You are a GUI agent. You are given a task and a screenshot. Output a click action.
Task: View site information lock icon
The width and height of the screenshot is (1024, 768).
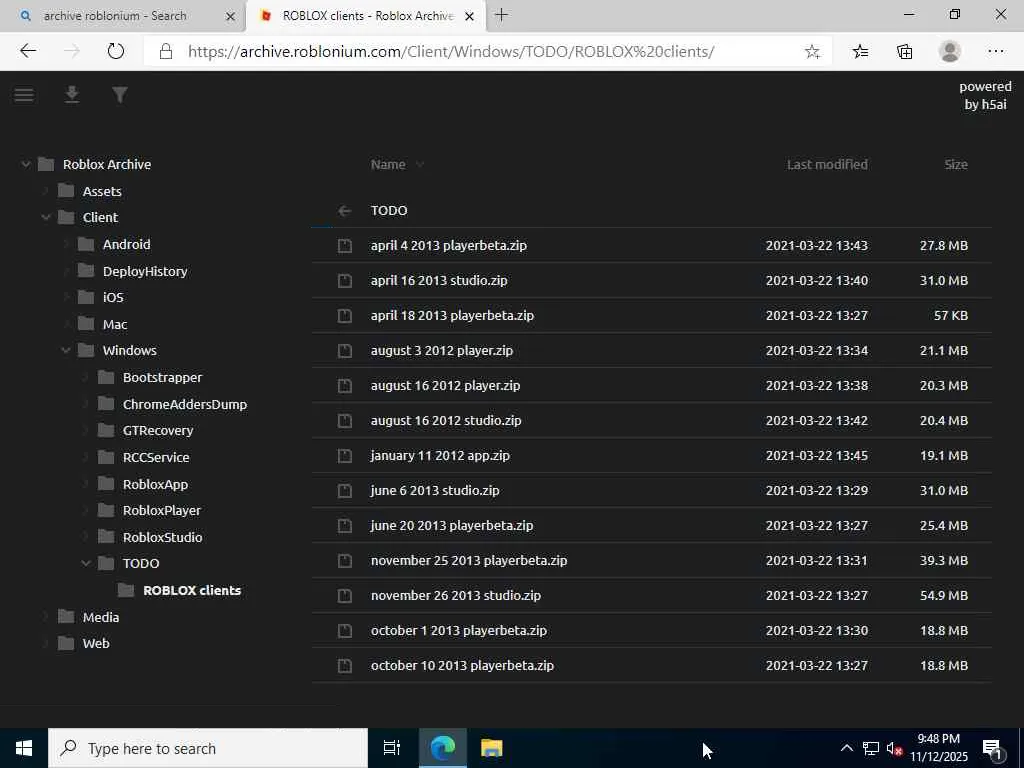[x=166, y=52]
